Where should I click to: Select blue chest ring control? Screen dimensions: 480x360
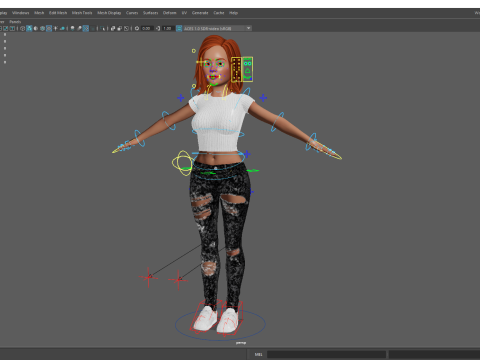[218, 132]
